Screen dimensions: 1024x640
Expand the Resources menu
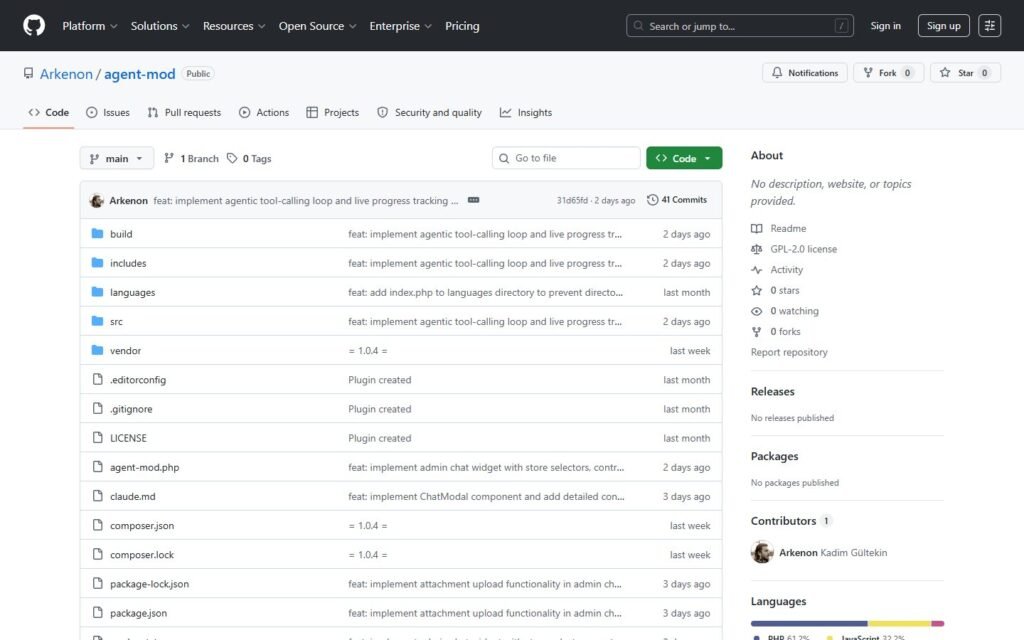[x=234, y=25]
